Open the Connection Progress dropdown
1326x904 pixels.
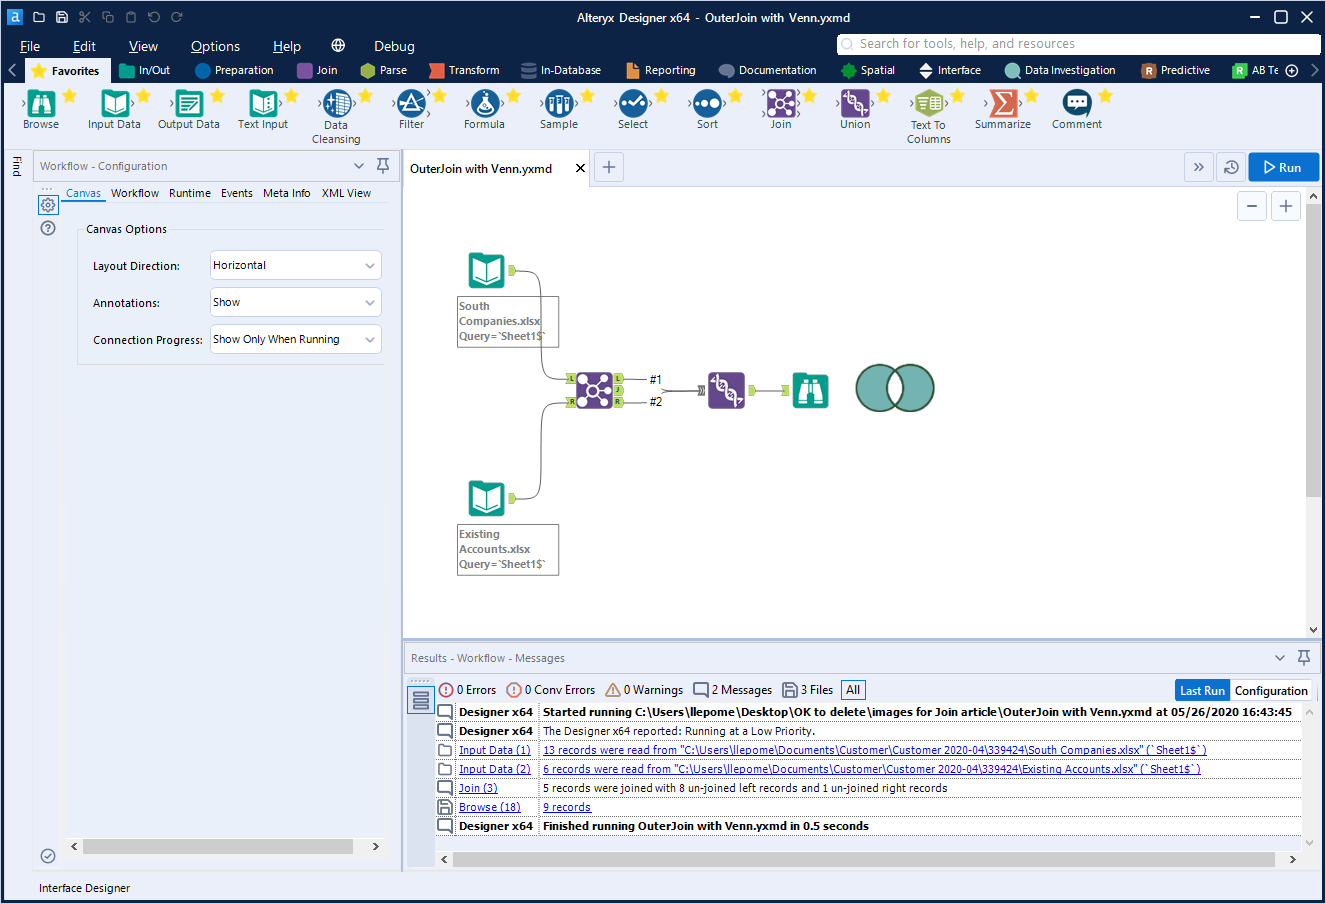pyautogui.click(x=295, y=339)
